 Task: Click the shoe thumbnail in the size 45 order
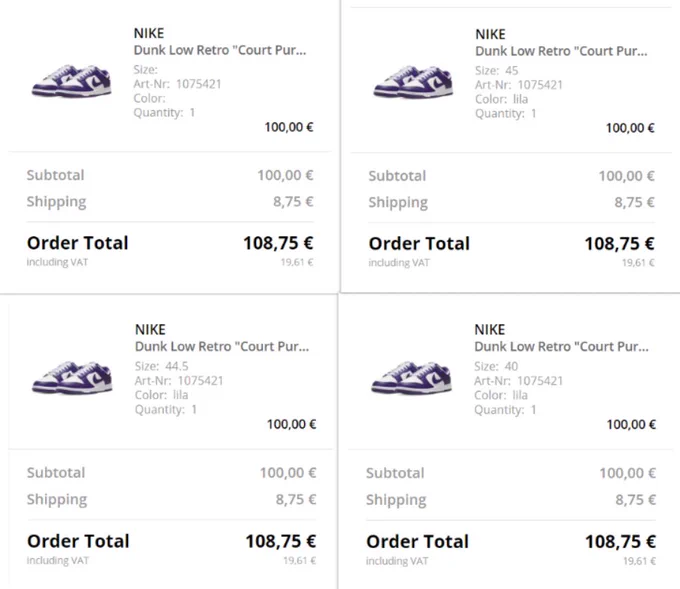413,82
